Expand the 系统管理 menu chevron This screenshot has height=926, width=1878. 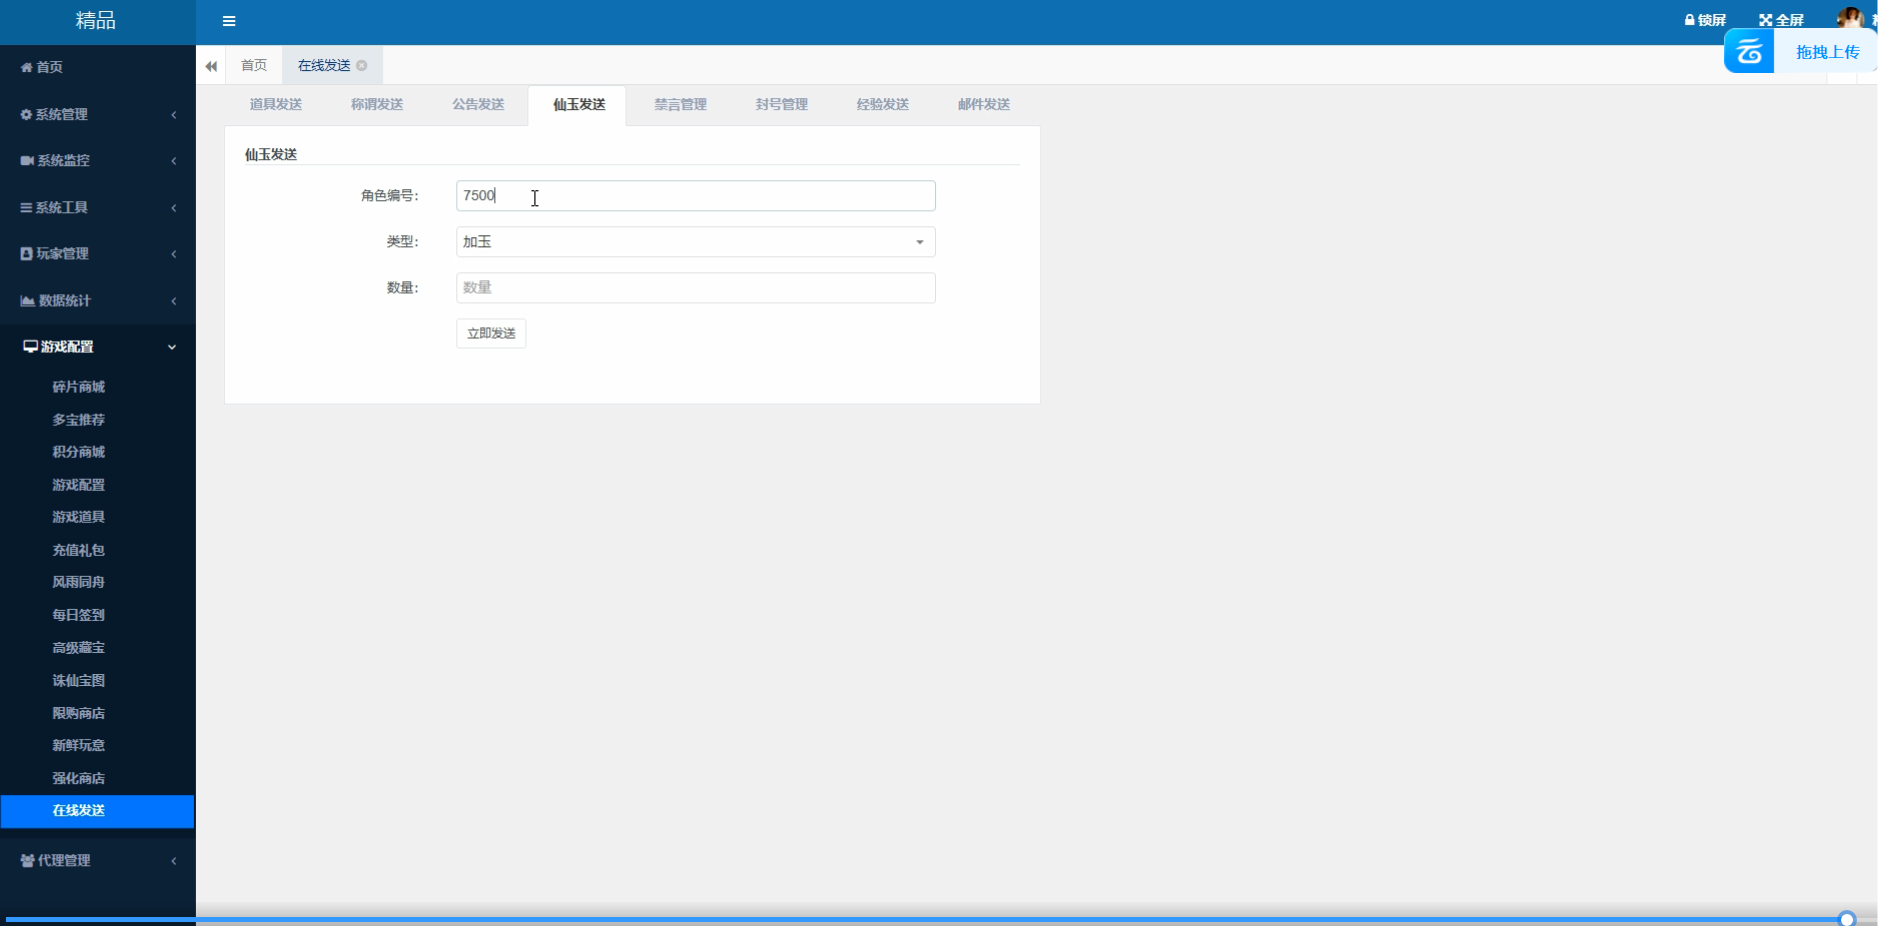(x=174, y=115)
